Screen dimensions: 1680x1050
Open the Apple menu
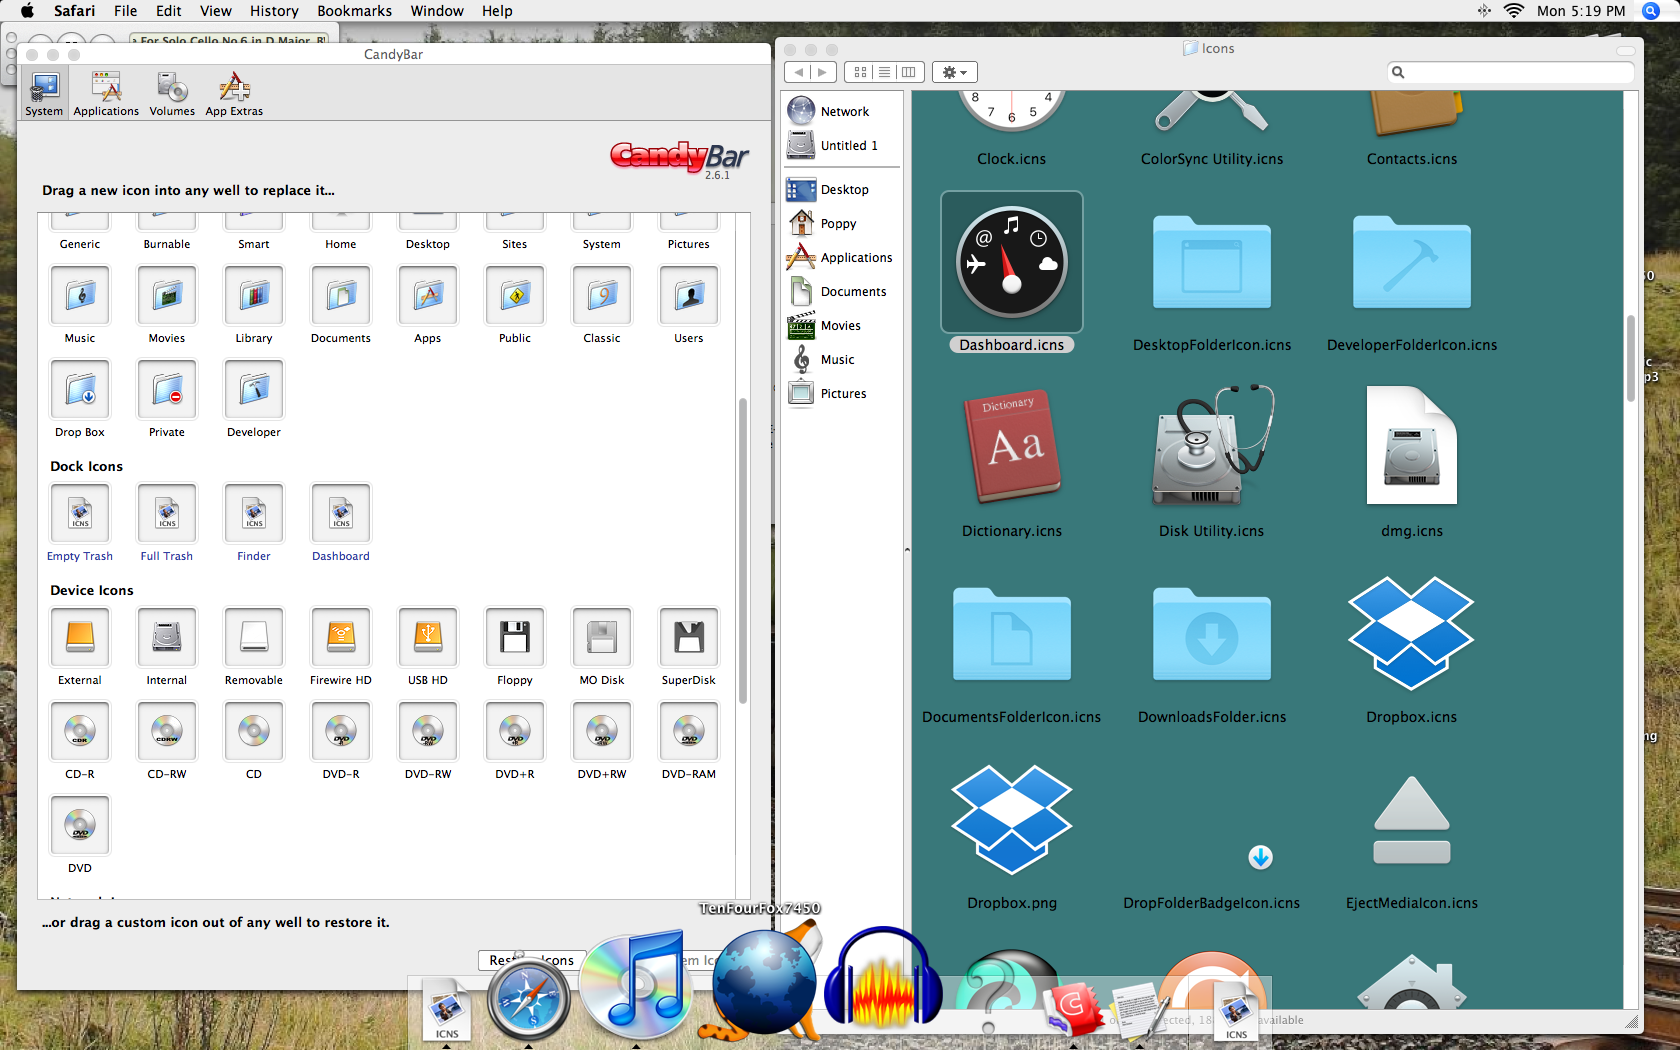(x=27, y=11)
